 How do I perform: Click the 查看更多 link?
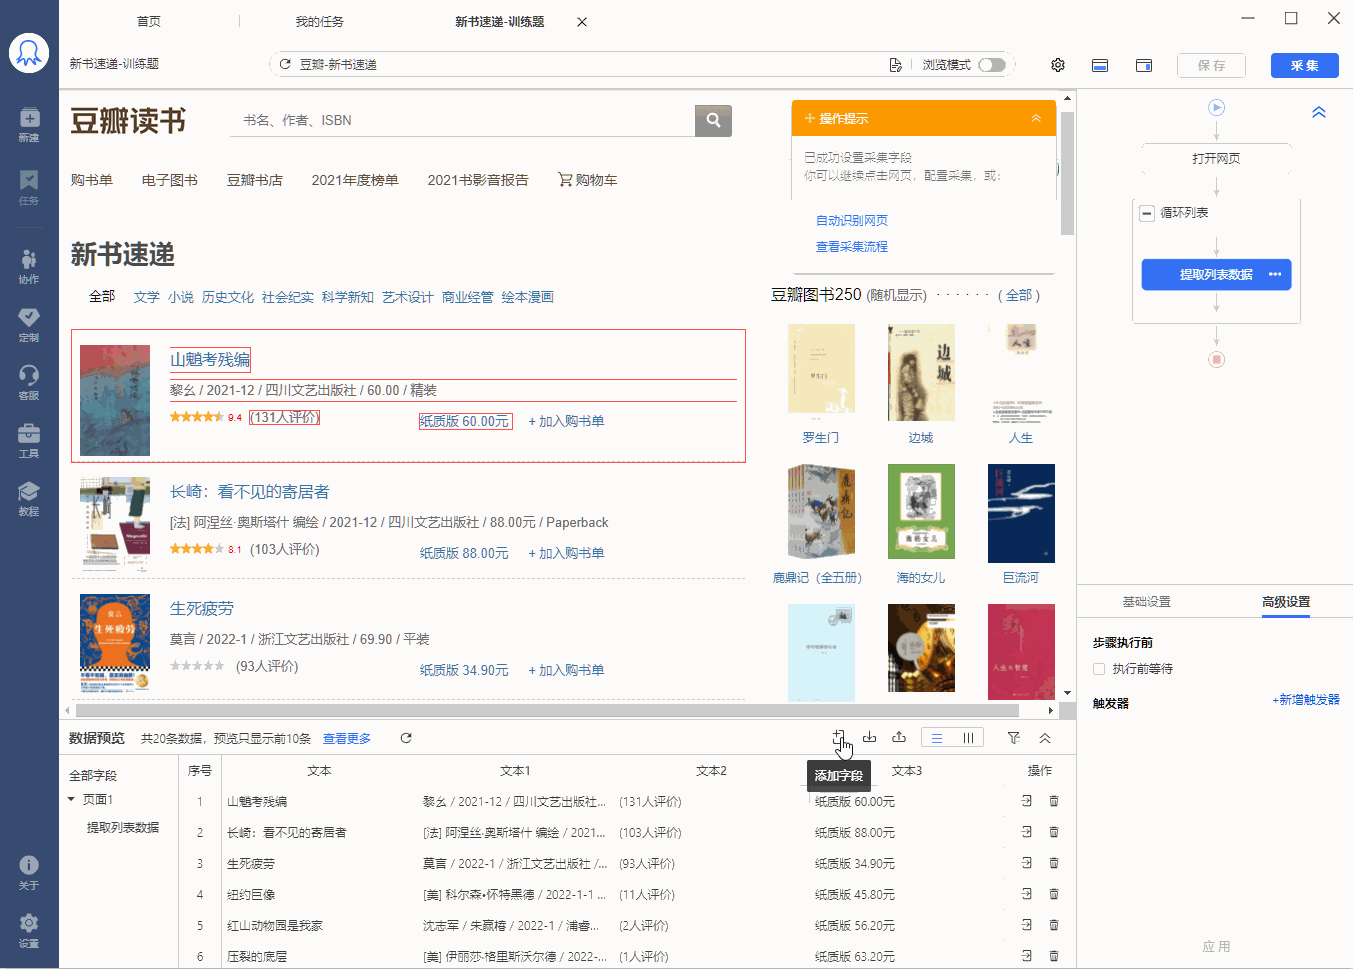coord(347,738)
